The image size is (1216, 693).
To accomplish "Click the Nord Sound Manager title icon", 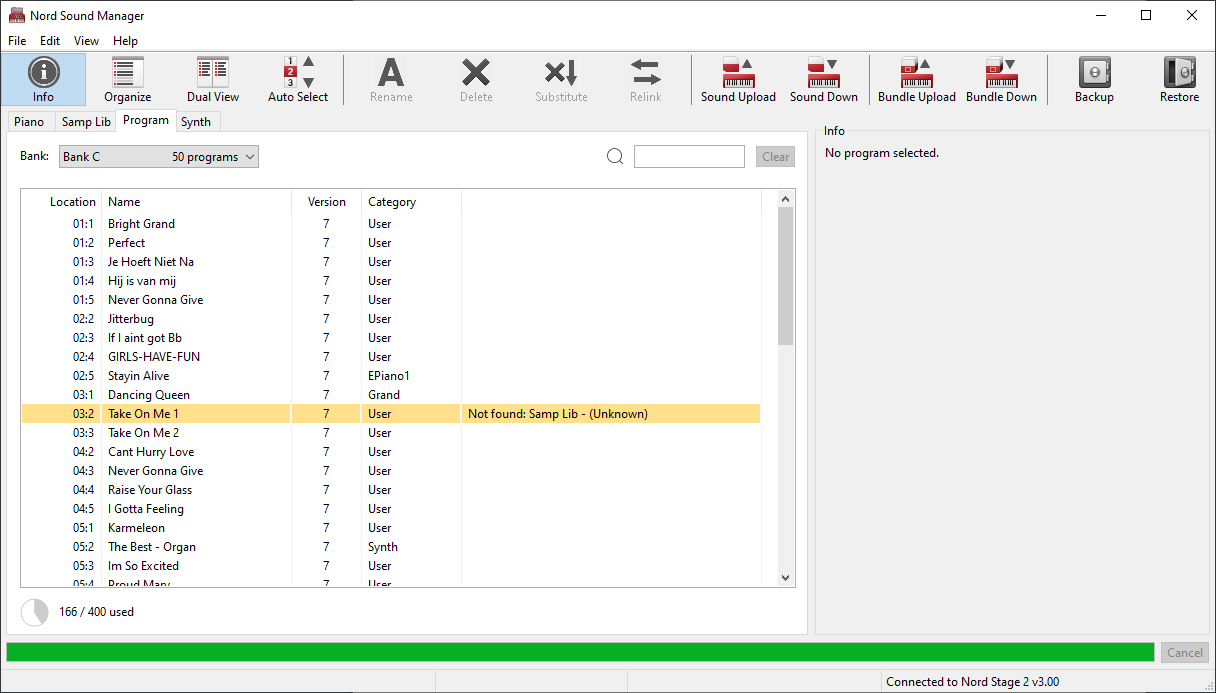I will coord(16,15).
